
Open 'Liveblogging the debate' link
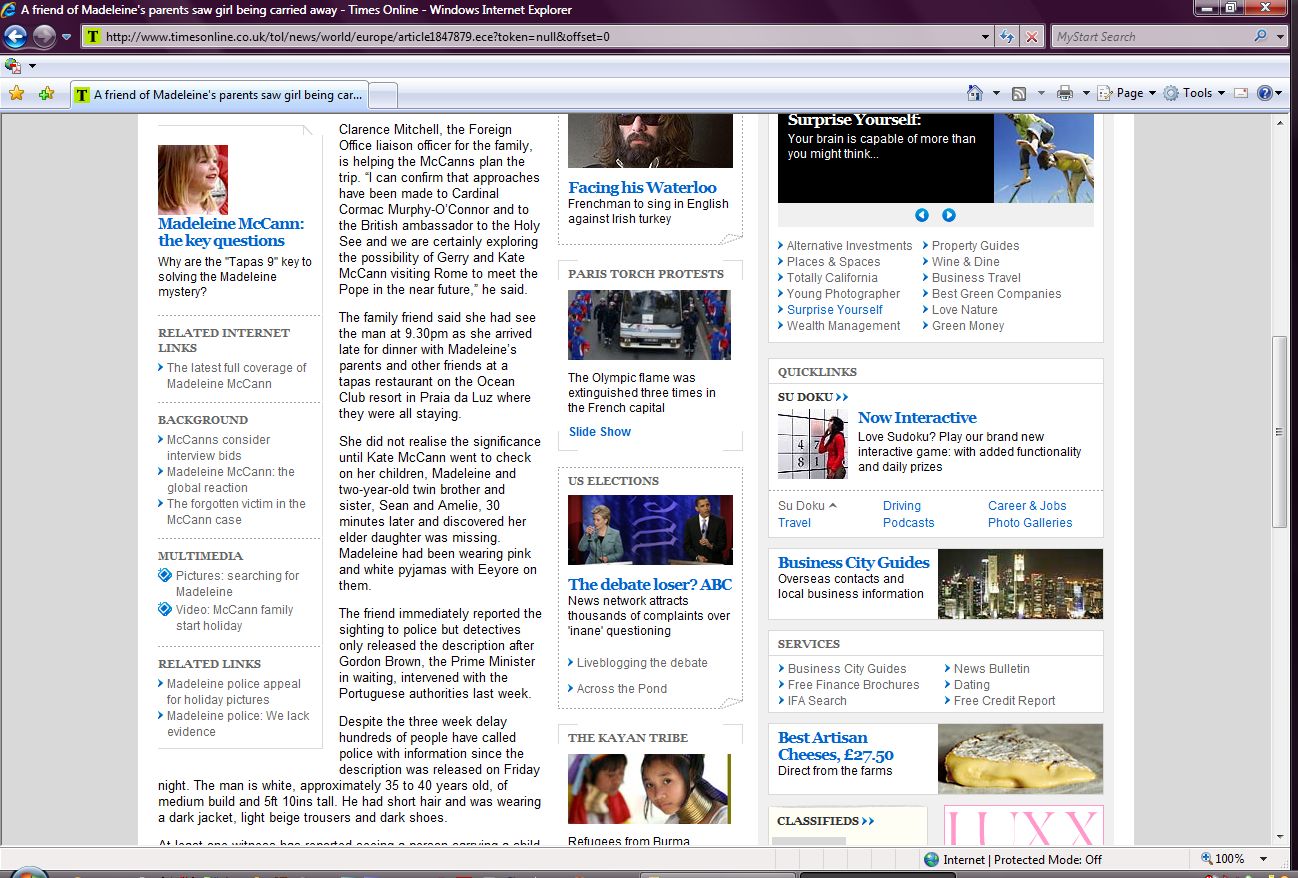pos(642,663)
